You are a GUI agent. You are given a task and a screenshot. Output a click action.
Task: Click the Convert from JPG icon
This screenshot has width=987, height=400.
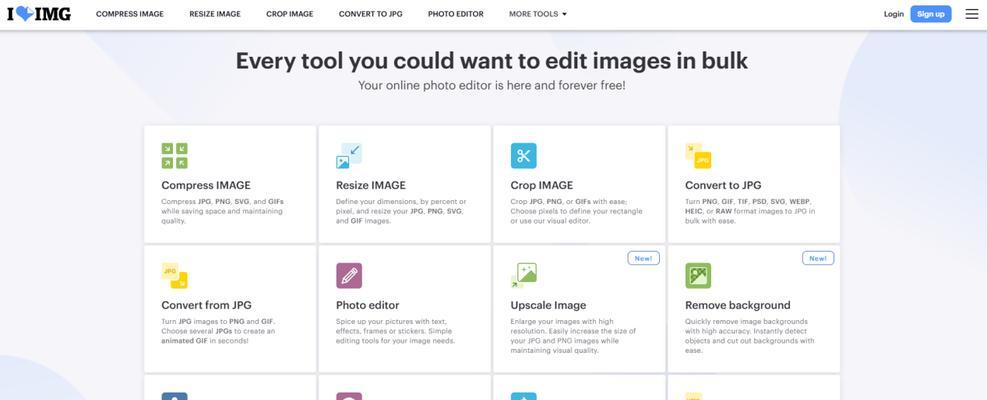click(x=174, y=275)
